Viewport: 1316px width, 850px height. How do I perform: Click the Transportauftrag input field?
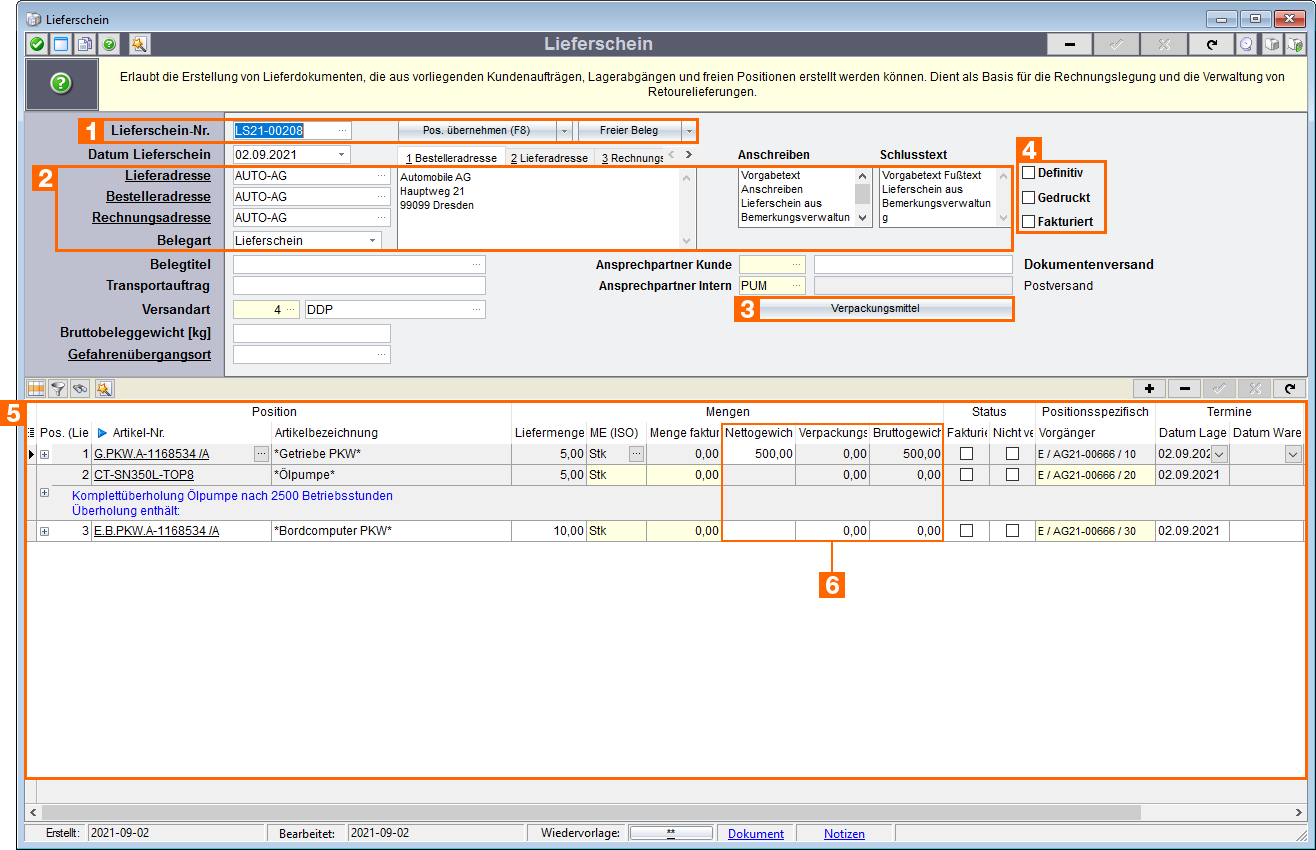359,286
